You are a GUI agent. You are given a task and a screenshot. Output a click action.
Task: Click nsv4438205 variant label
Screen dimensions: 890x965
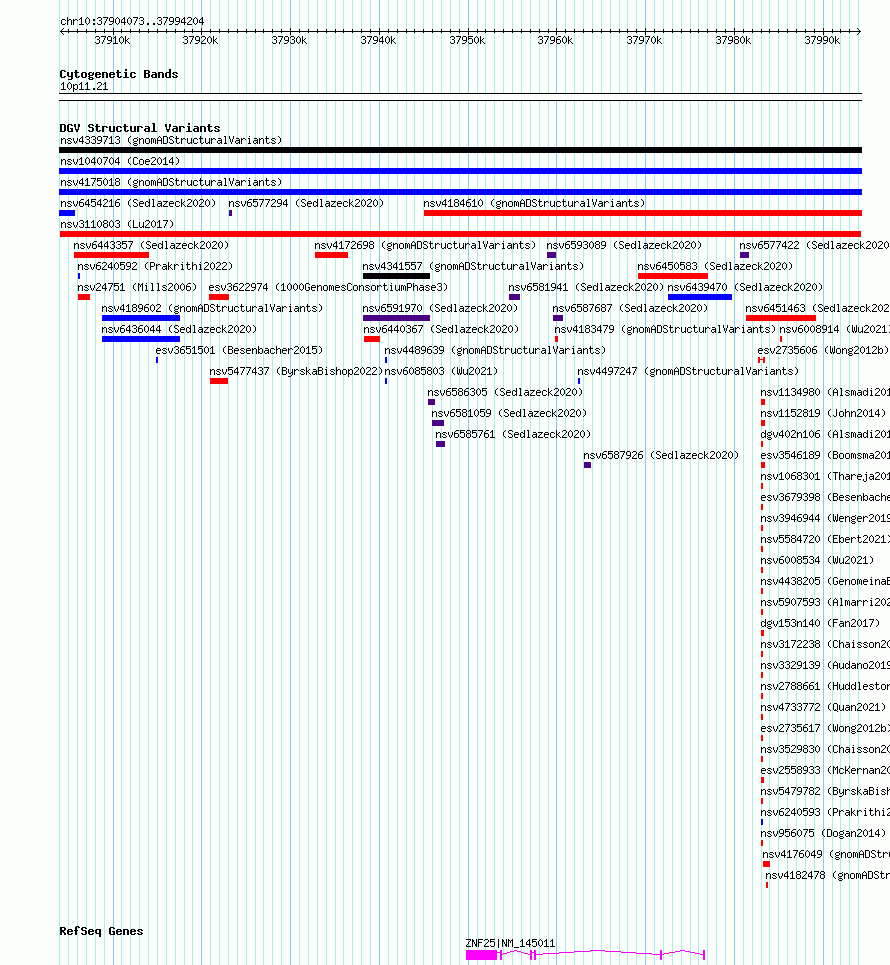(825, 581)
